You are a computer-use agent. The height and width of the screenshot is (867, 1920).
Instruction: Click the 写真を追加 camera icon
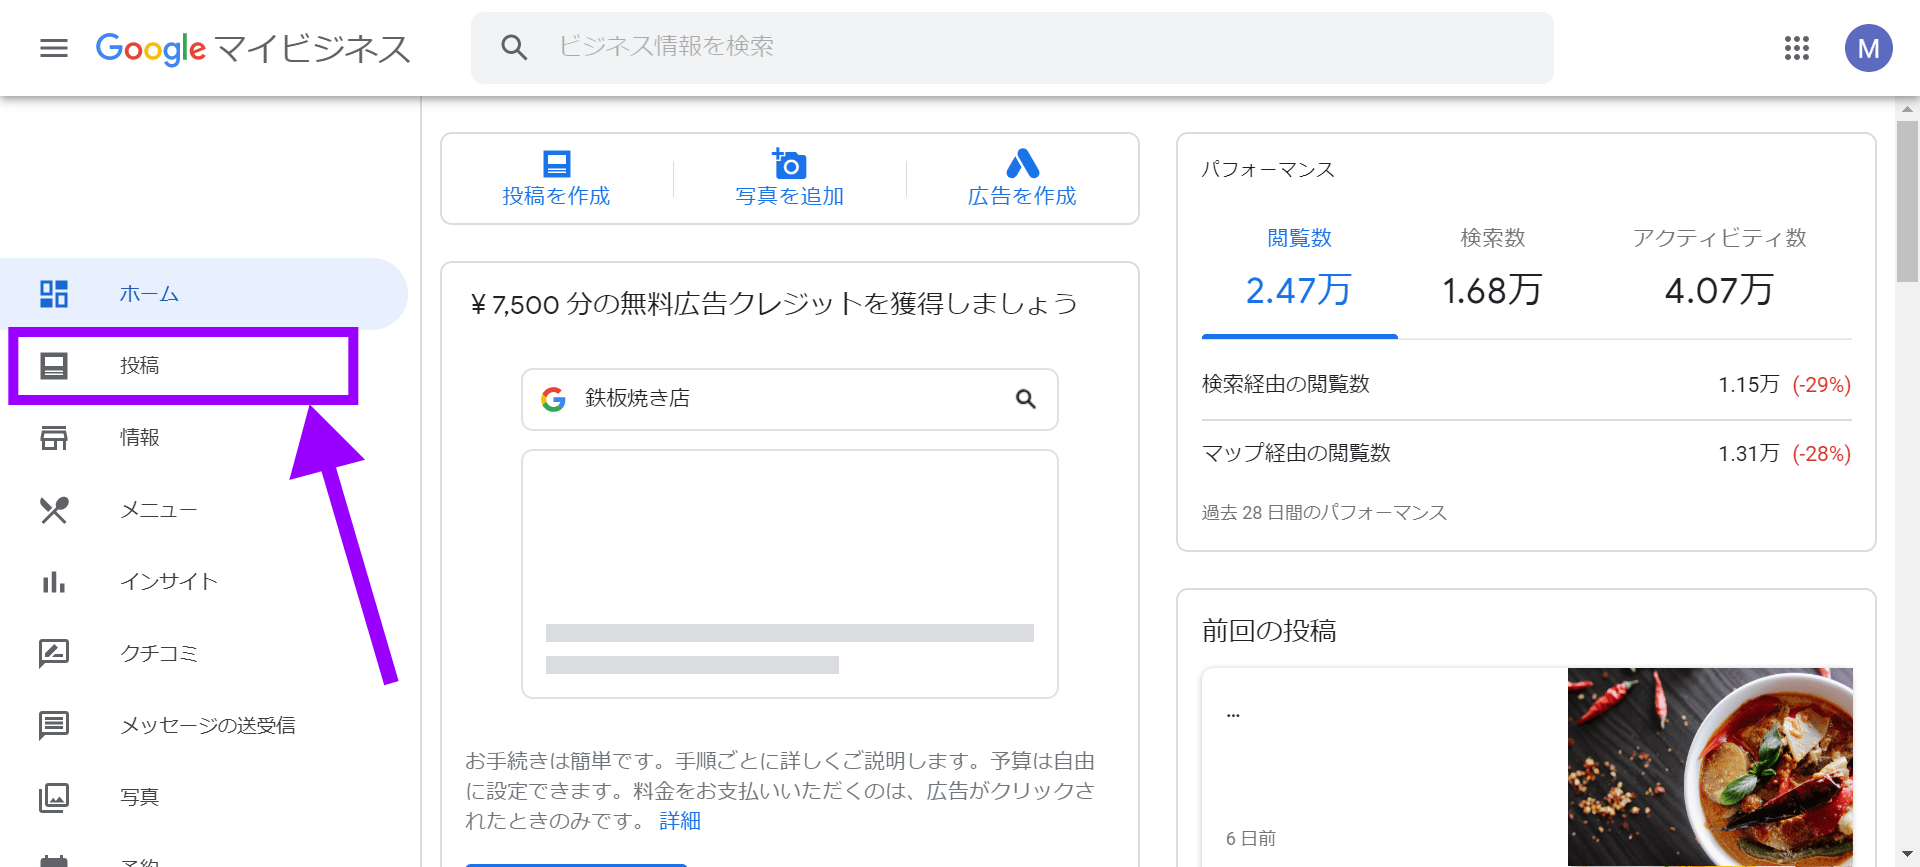coord(789,164)
